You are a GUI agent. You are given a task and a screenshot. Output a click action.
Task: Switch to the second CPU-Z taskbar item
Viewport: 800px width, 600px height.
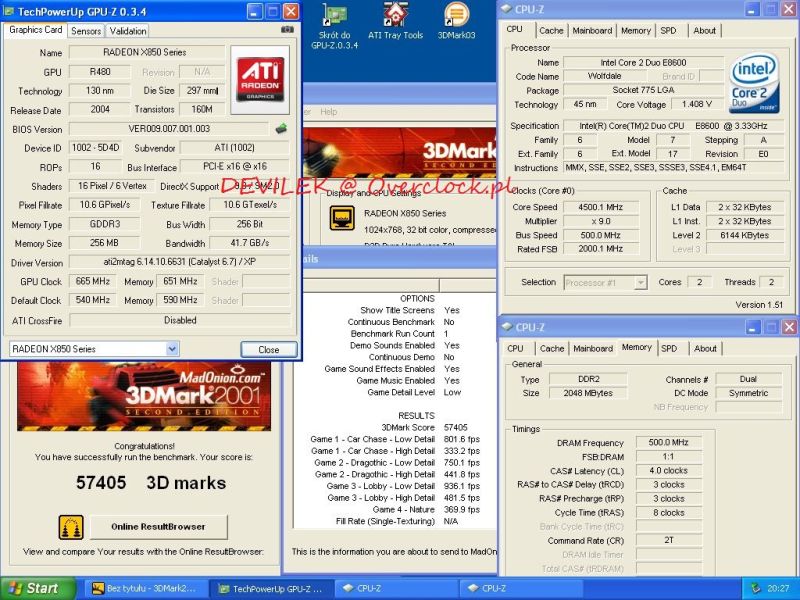click(x=521, y=588)
